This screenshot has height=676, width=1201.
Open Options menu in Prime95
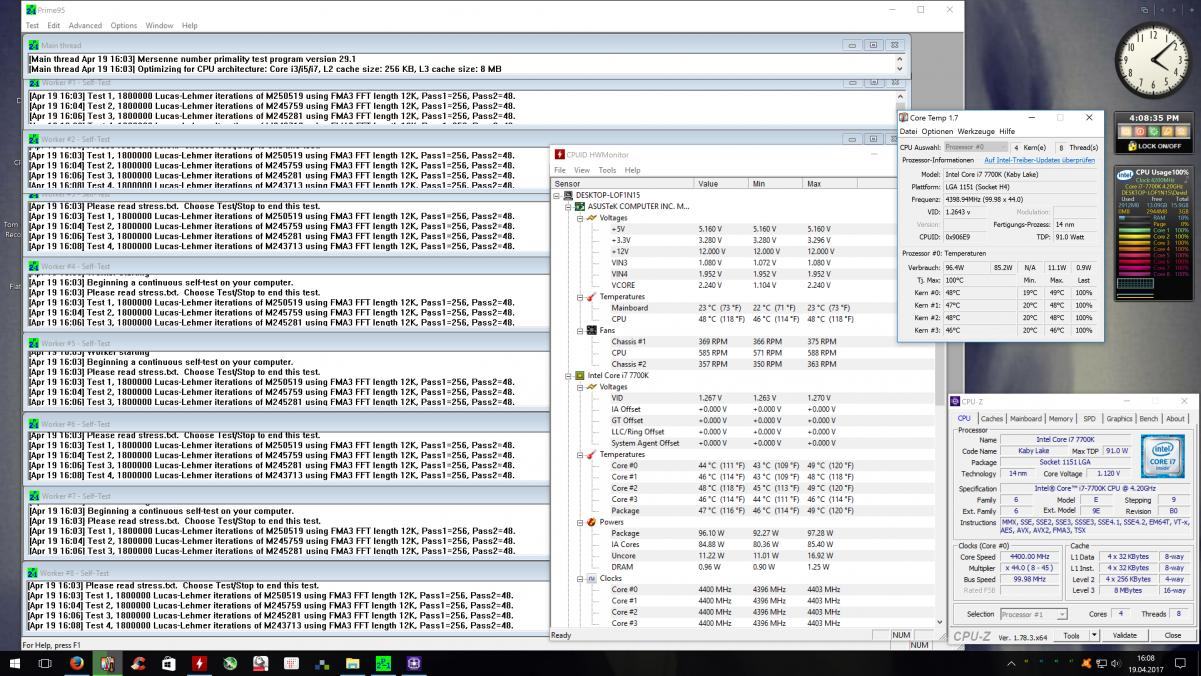(124, 25)
